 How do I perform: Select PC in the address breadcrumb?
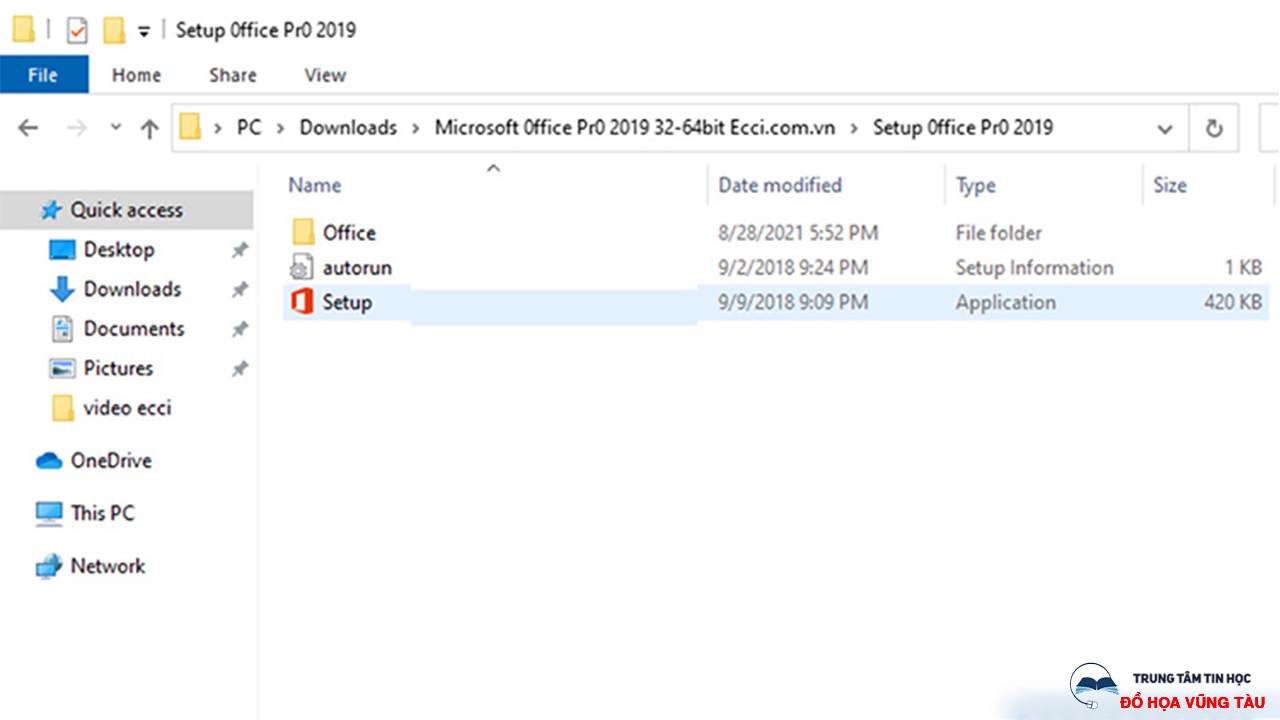(248, 128)
